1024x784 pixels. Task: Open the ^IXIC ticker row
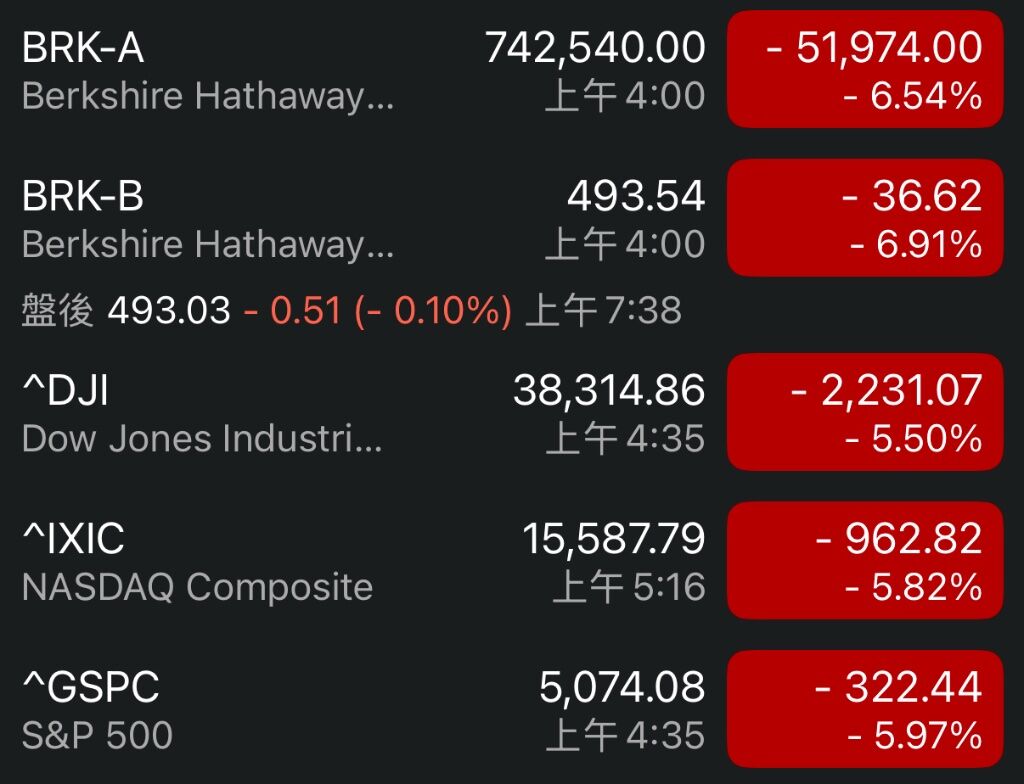pyautogui.click(x=512, y=561)
